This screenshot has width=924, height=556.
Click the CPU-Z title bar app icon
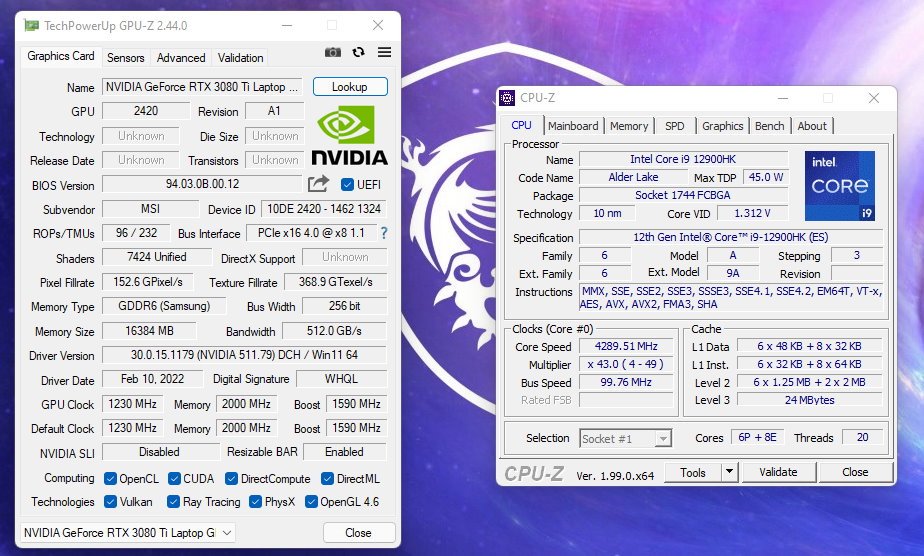point(507,98)
